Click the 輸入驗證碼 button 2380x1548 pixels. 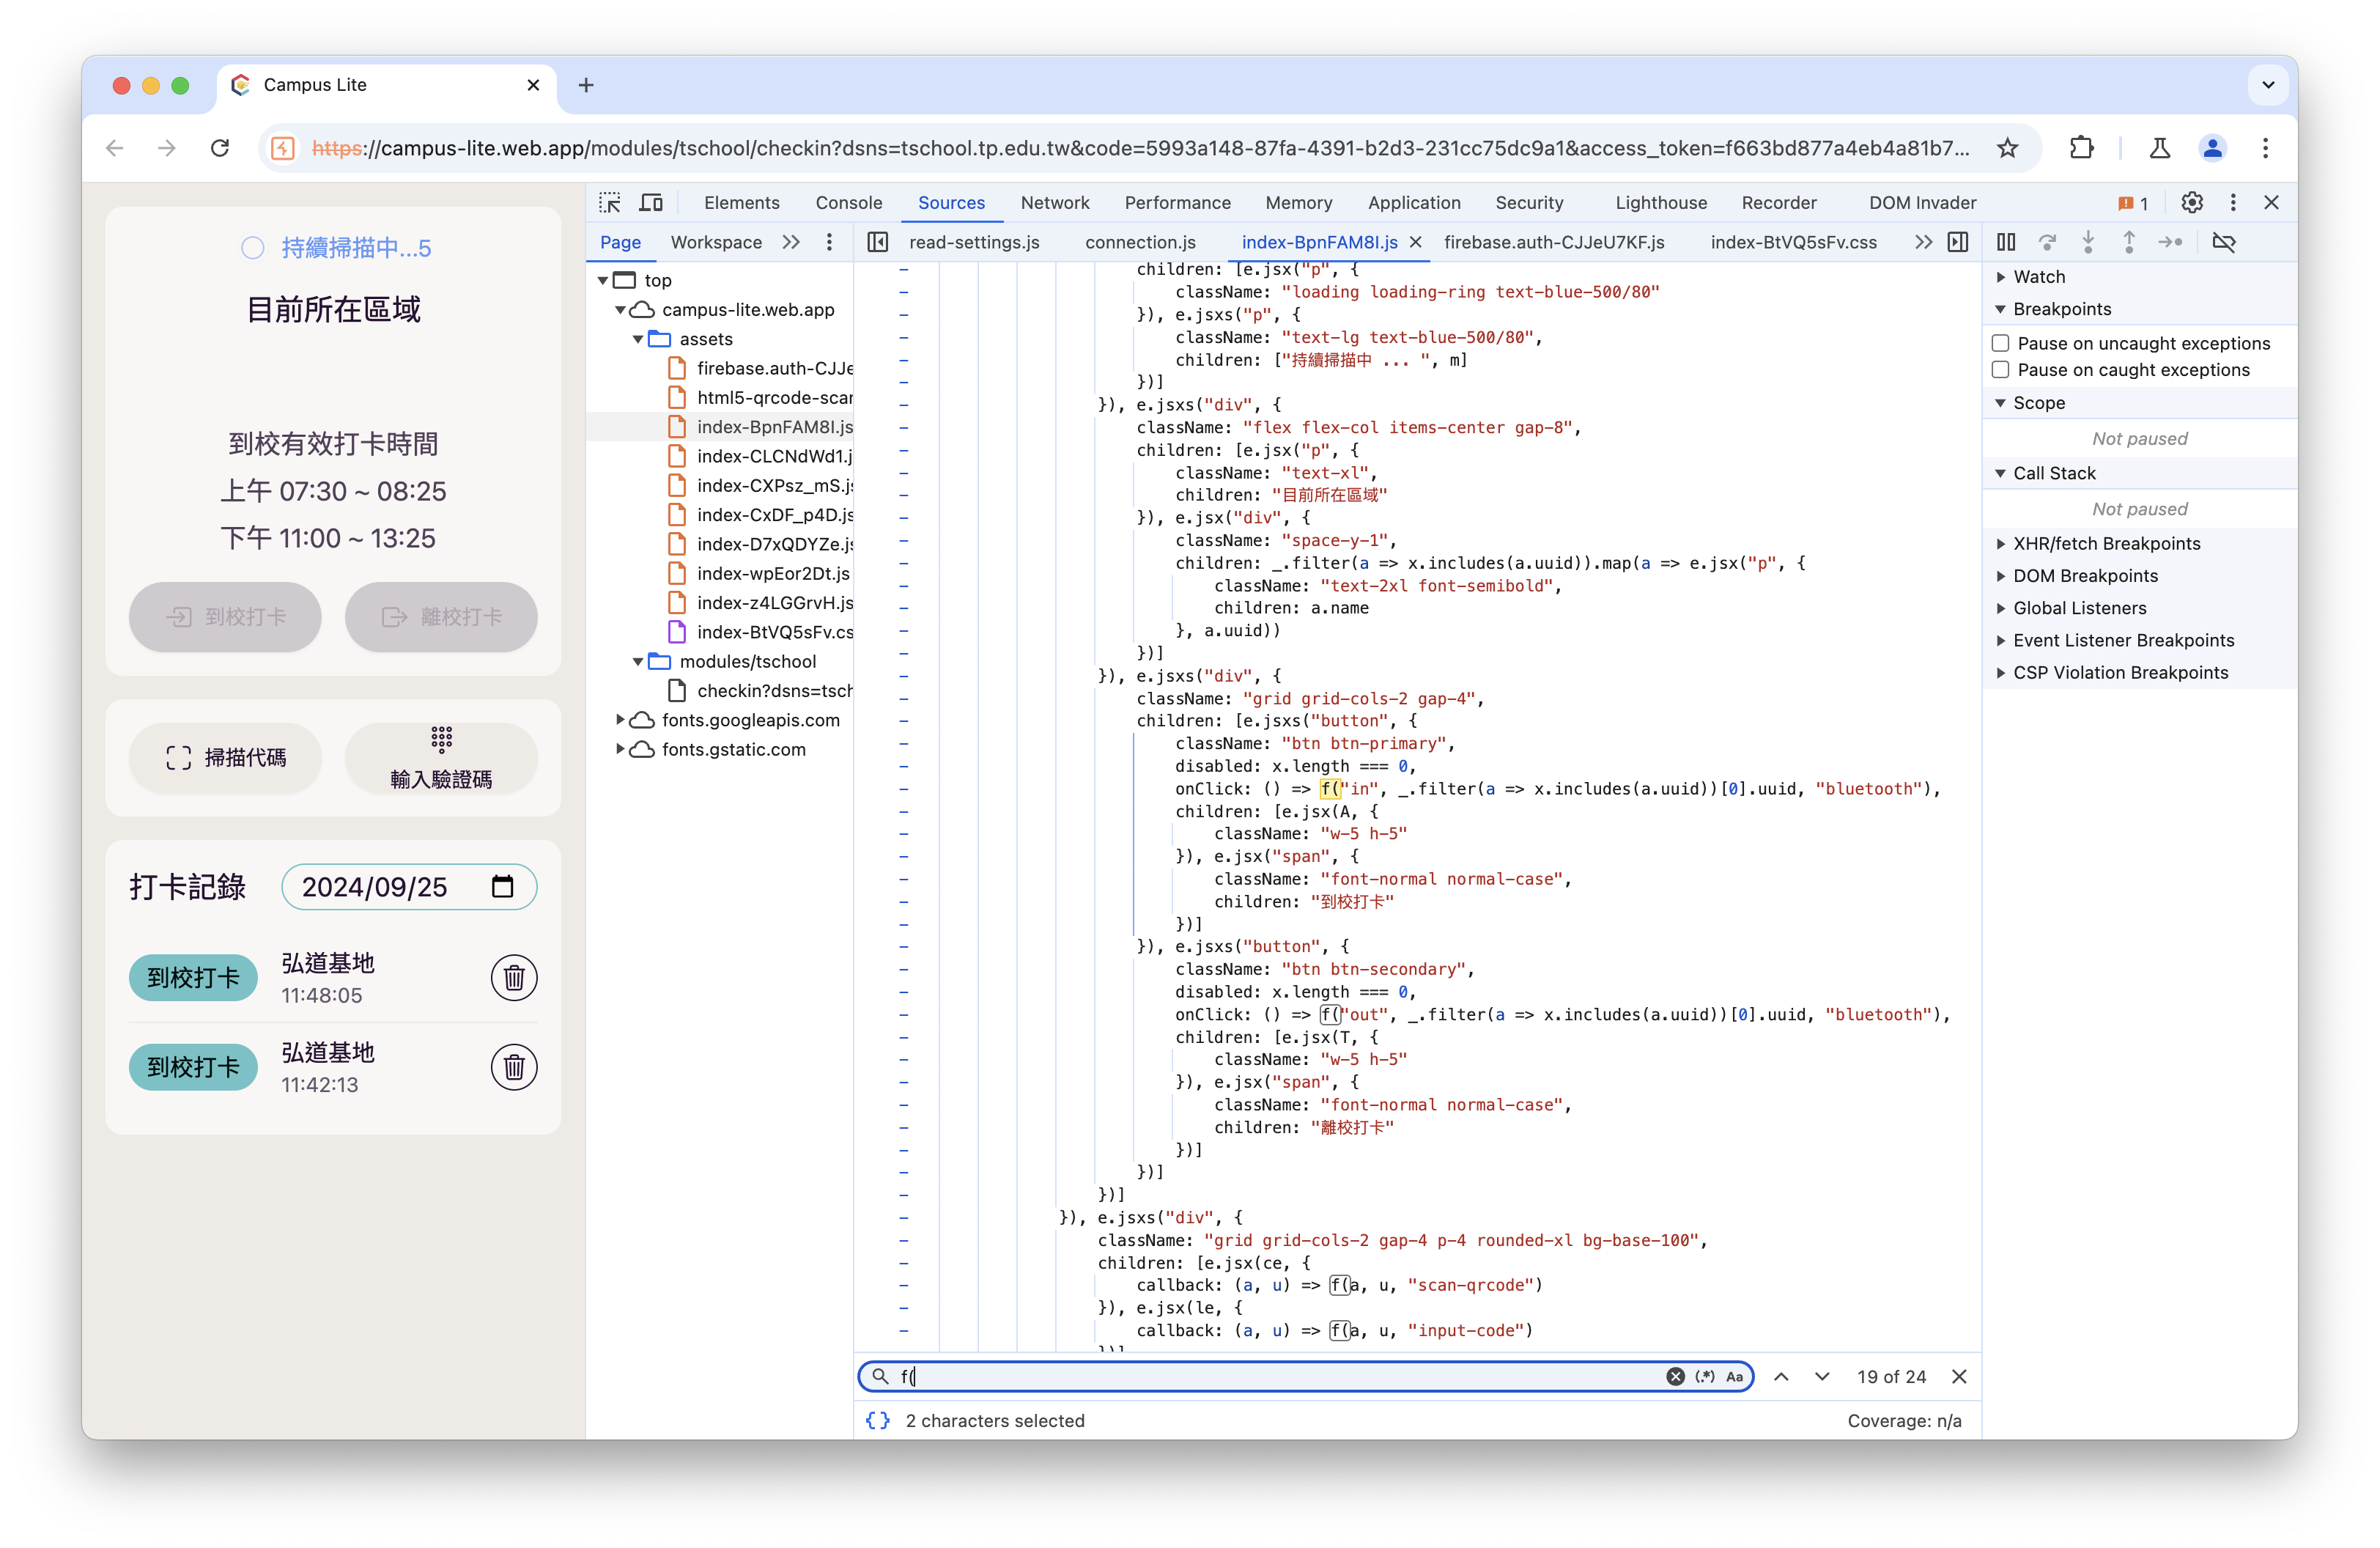[x=441, y=758]
